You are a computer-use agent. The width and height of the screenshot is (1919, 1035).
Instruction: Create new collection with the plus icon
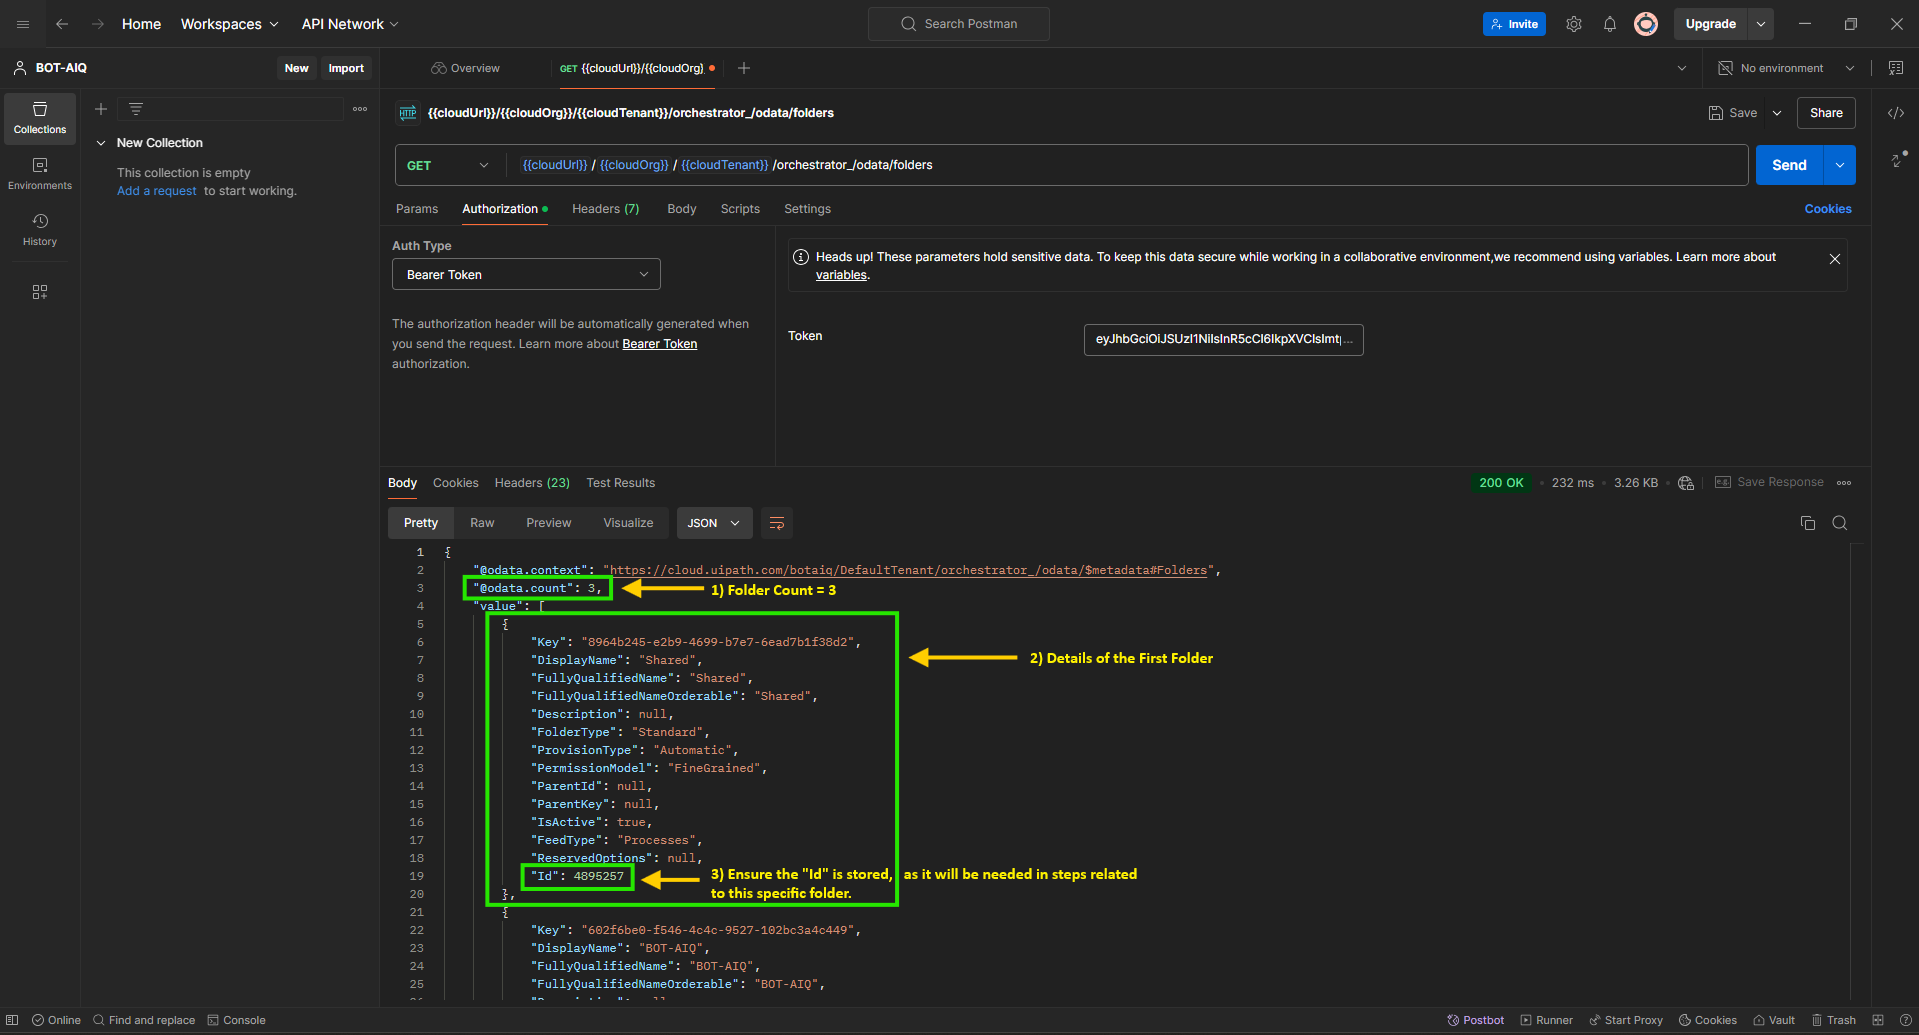pos(101,109)
